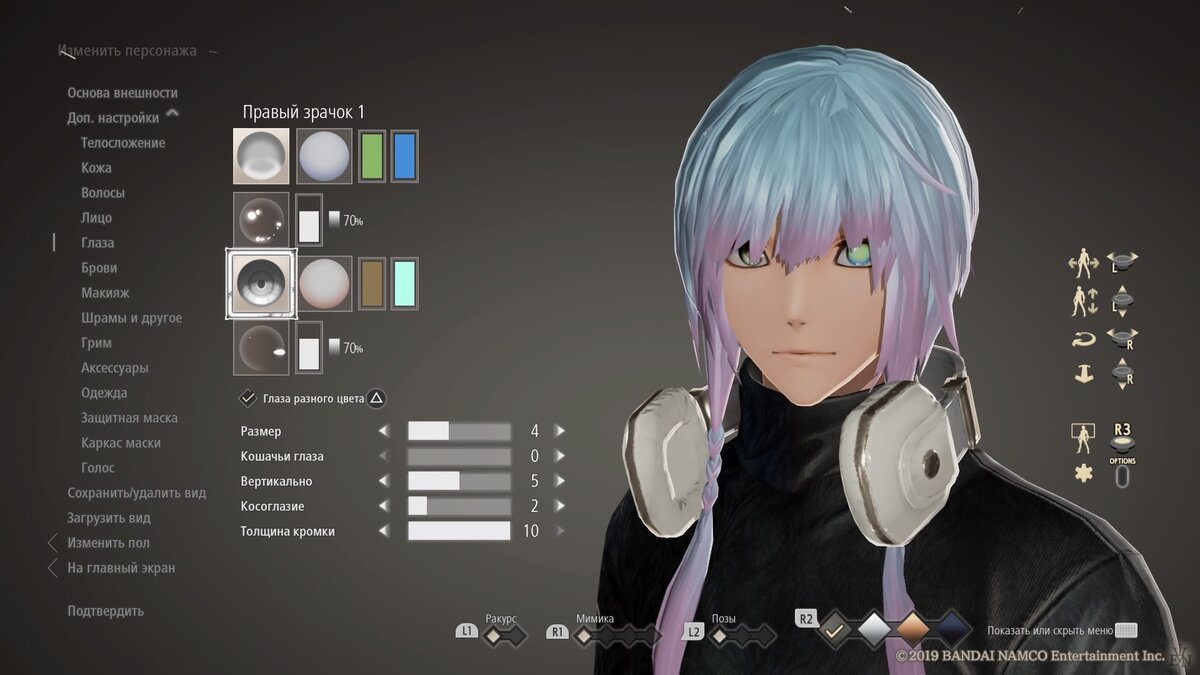Increase the 'Косоглазие' value
Viewport: 1200px width, 675px height.
[x=560, y=506]
